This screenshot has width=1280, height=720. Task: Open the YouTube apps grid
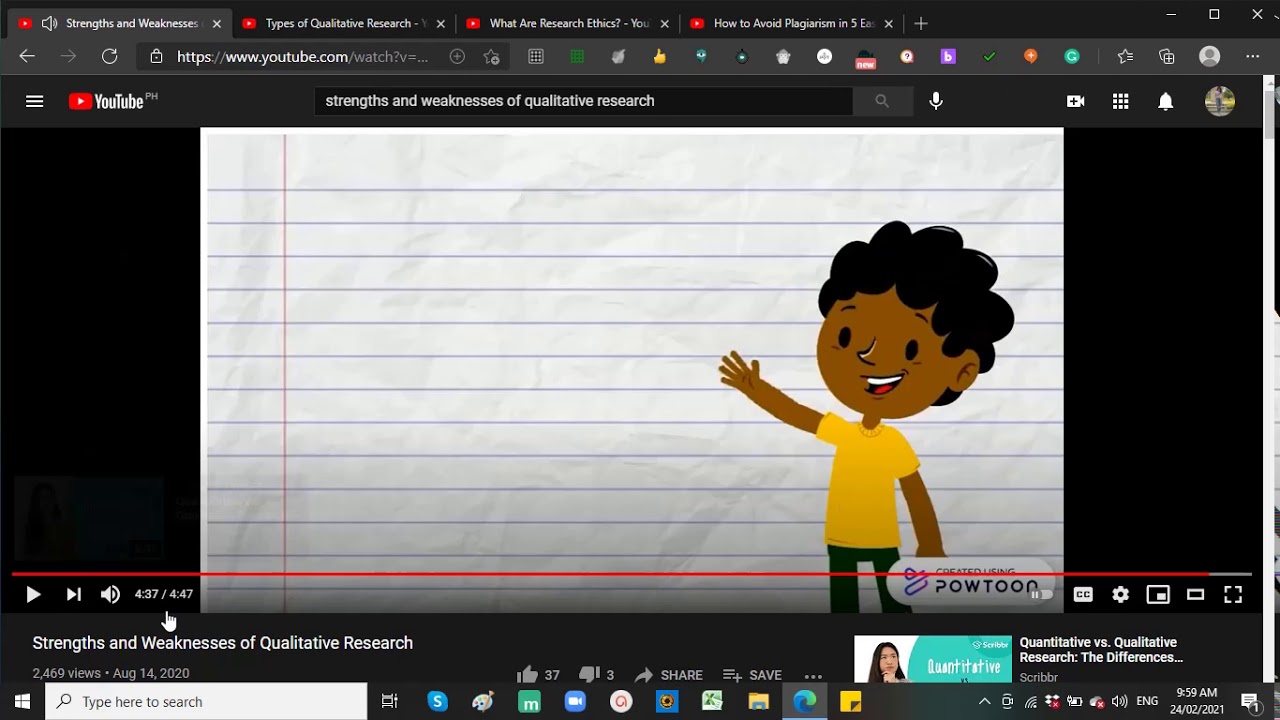pos(1121,101)
